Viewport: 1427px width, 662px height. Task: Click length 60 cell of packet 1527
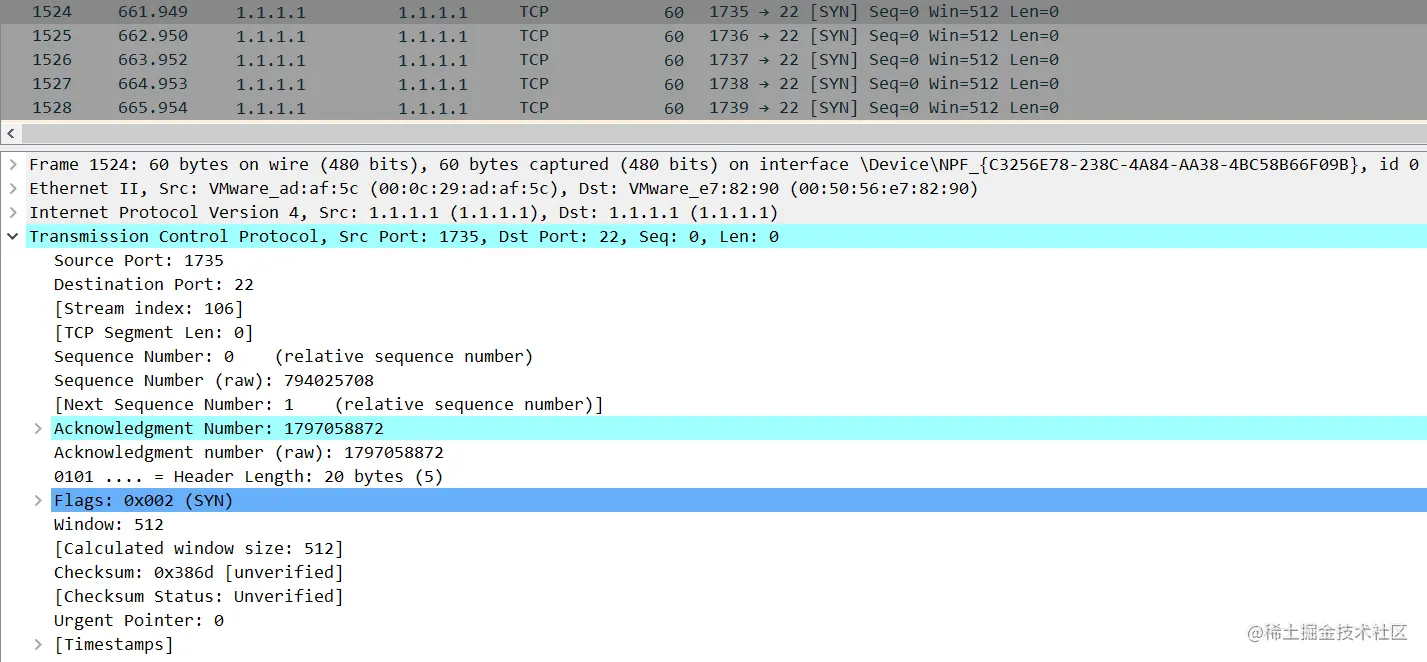click(x=674, y=84)
